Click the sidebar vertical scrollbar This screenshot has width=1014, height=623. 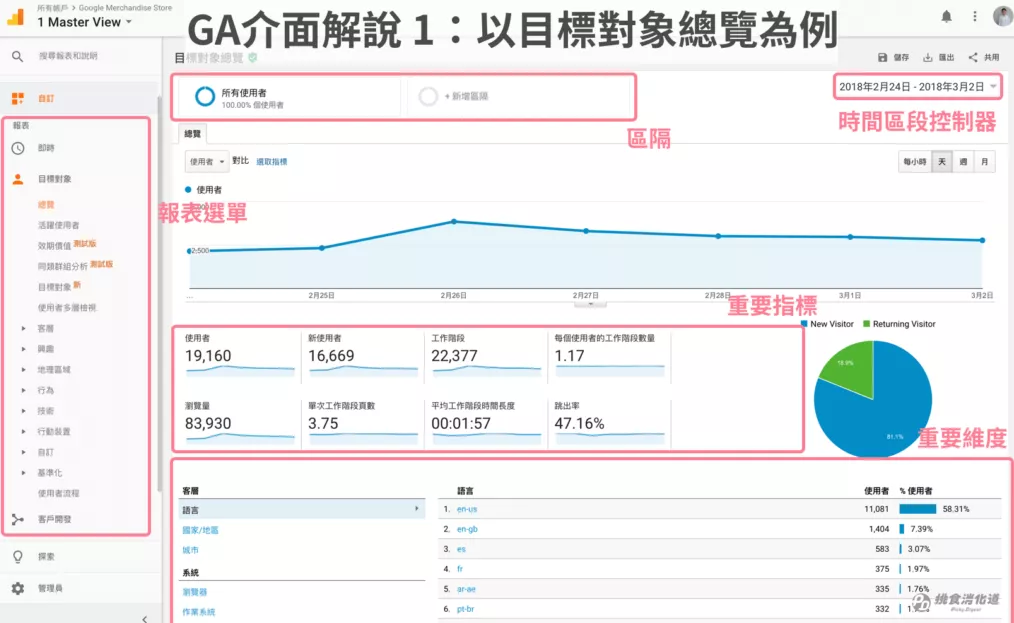tap(159, 294)
